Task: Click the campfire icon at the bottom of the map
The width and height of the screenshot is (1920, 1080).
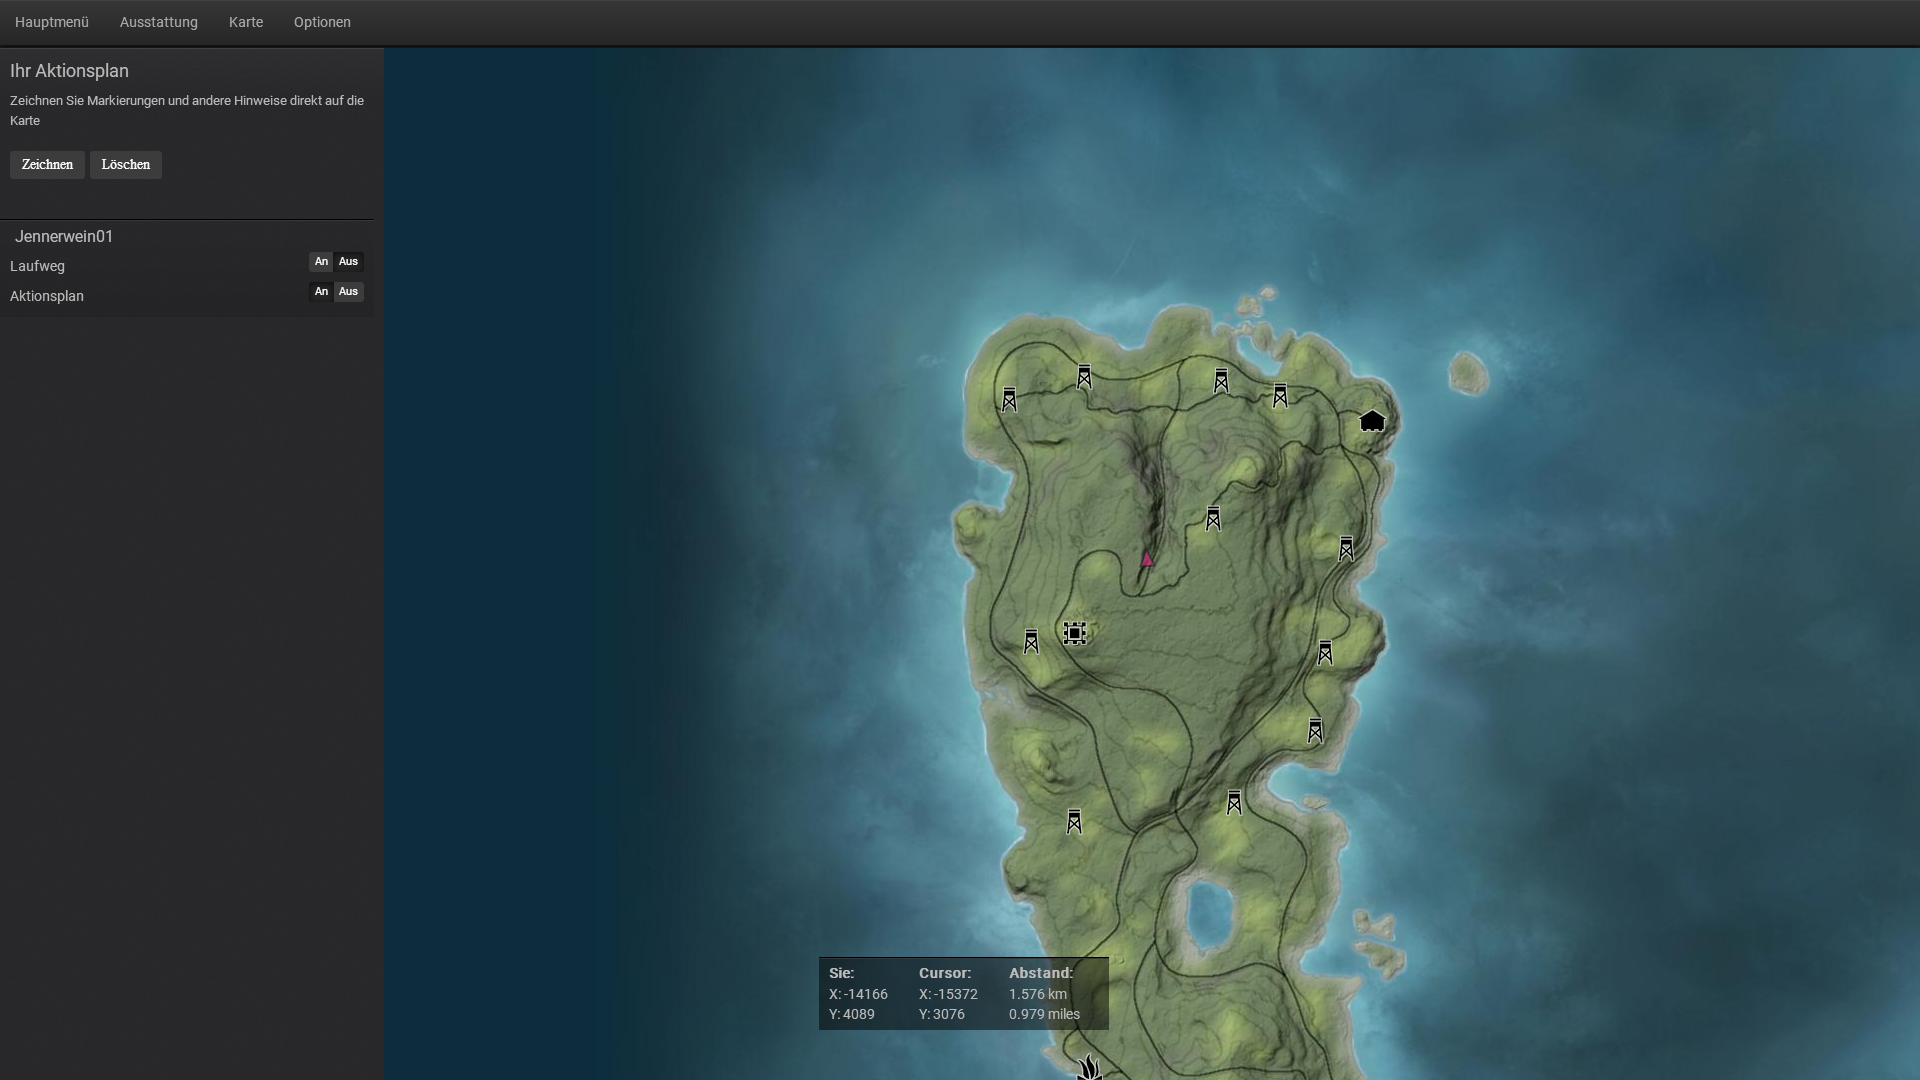Action: click(x=1089, y=1069)
